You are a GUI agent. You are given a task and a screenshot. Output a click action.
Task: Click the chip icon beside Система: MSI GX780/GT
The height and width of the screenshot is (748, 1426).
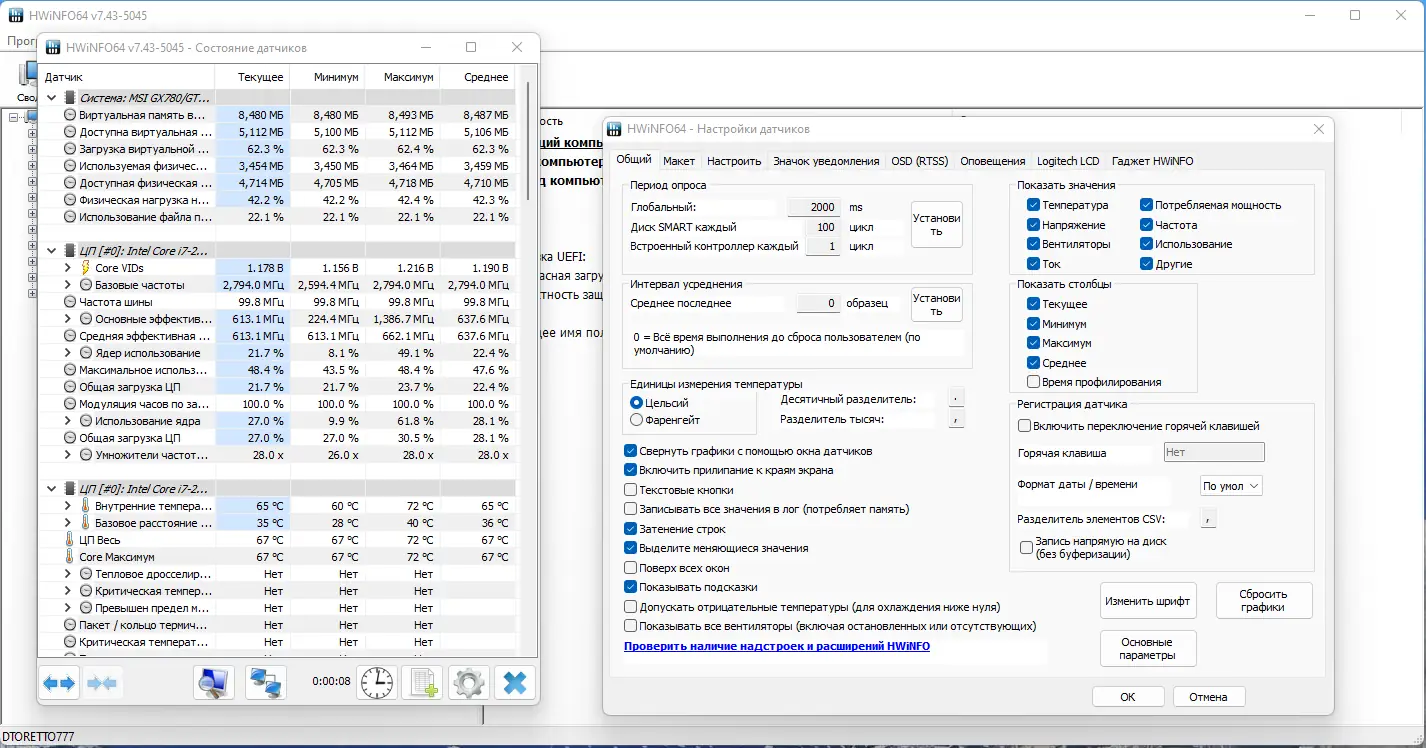(x=70, y=98)
